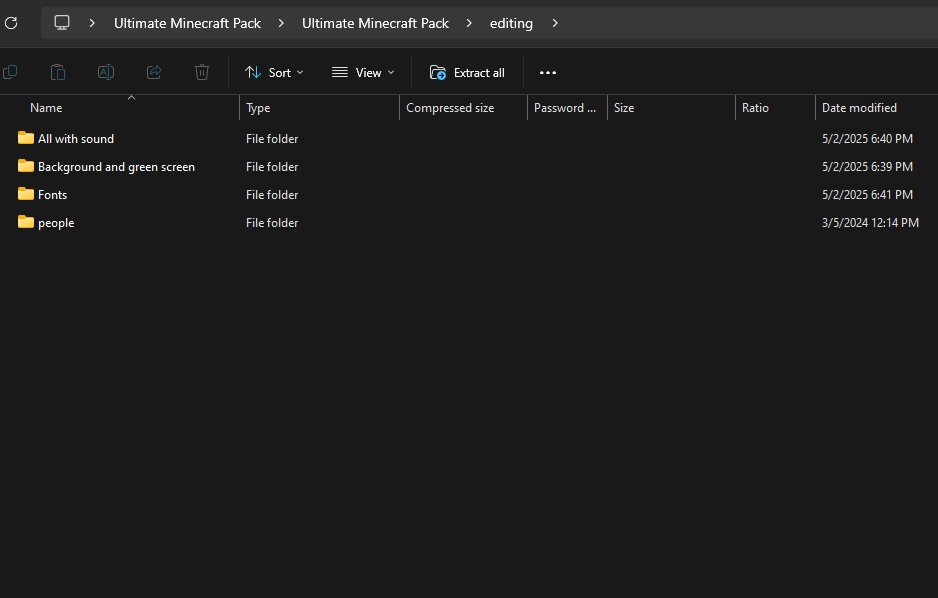Click File folder type of All with sound
Image resolution: width=938 pixels, height=598 pixels.
pos(272,139)
